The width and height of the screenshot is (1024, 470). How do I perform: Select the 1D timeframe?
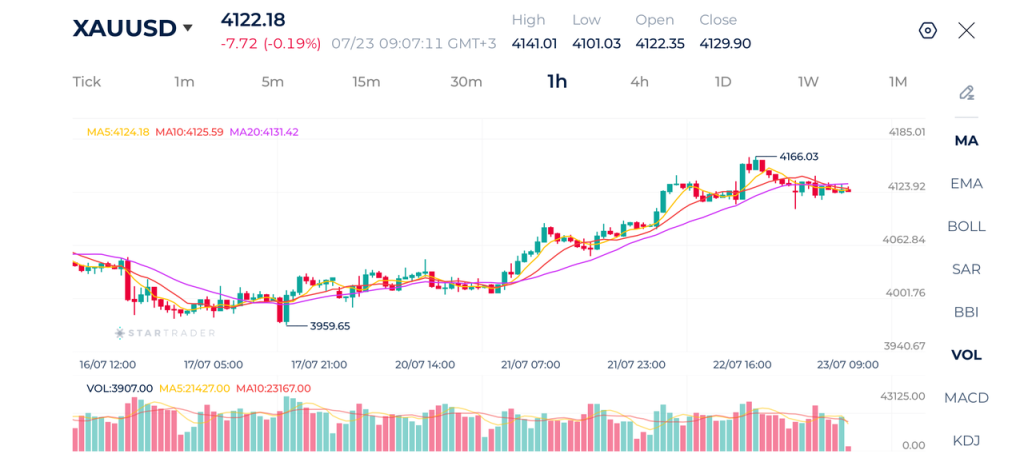(x=723, y=82)
